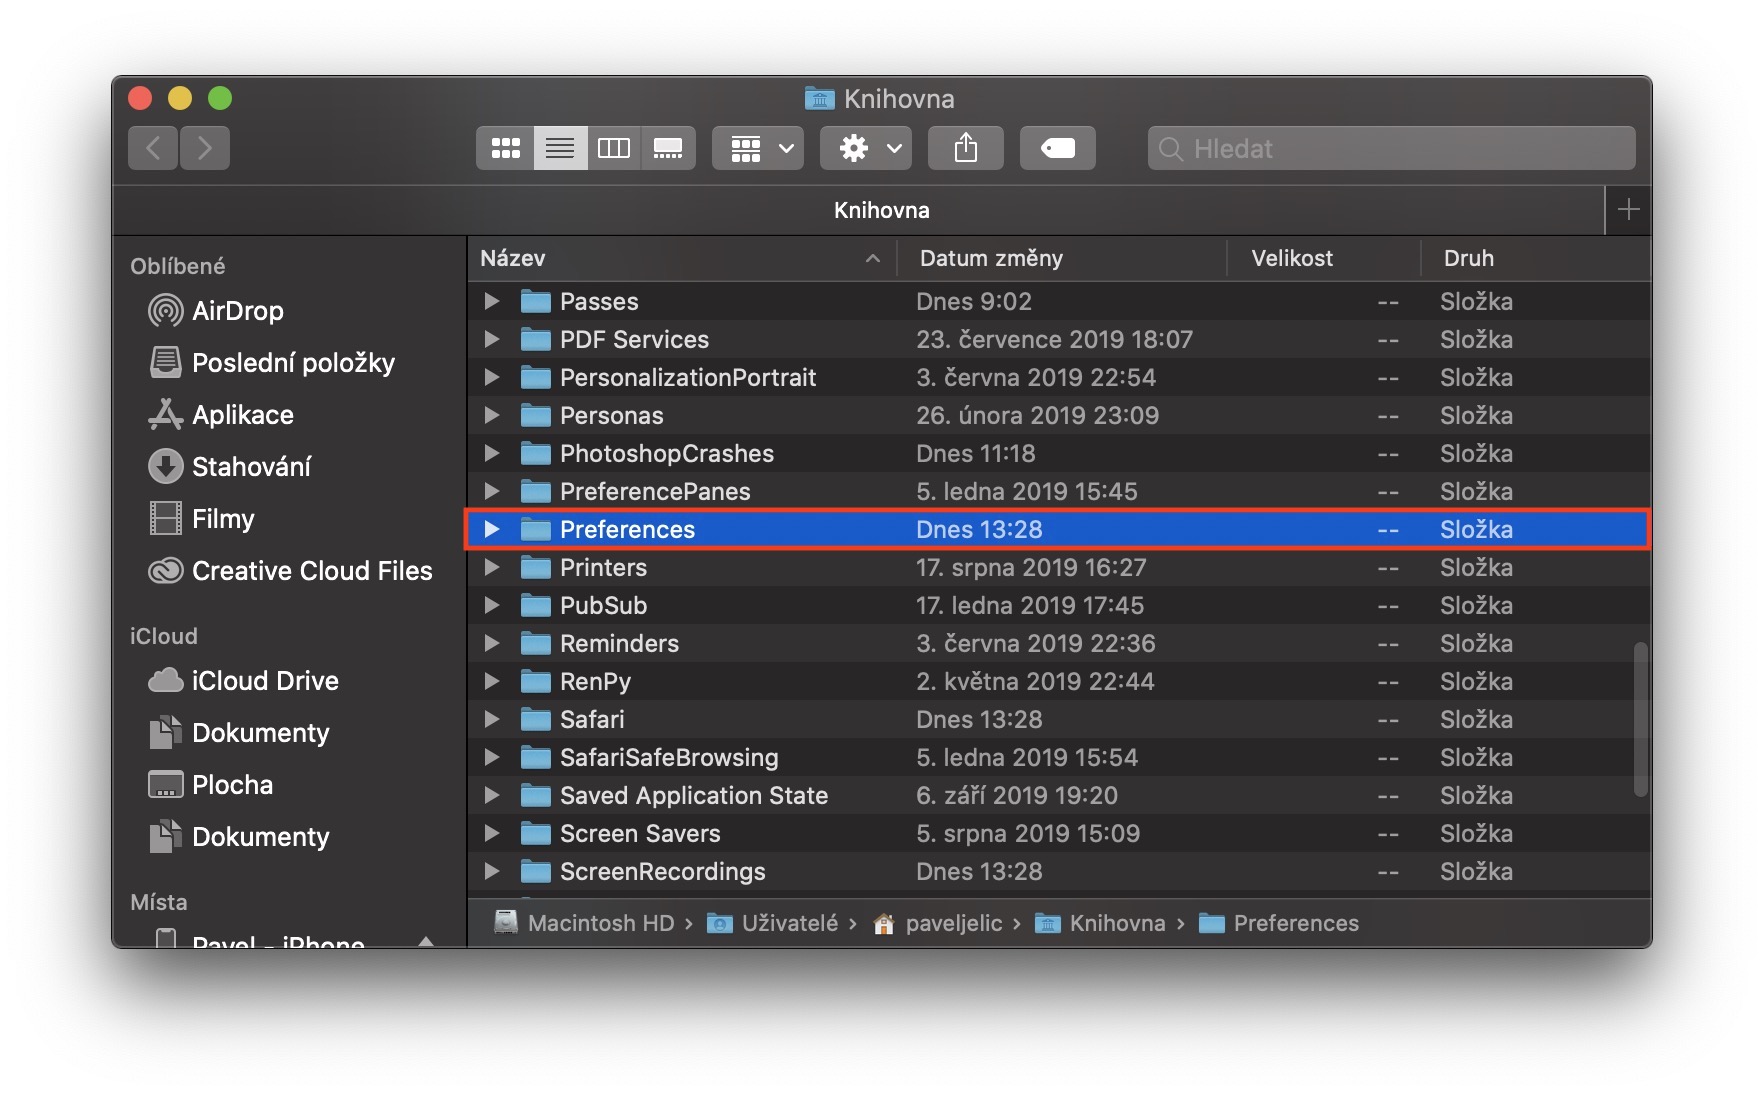Select the Screen Savers folder row

(640, 833)
